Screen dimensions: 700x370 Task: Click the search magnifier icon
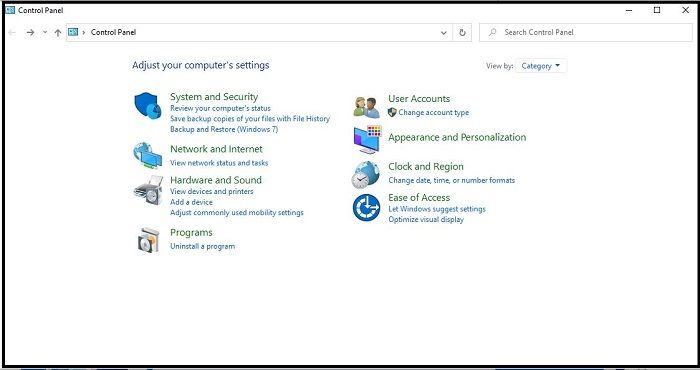492,32
